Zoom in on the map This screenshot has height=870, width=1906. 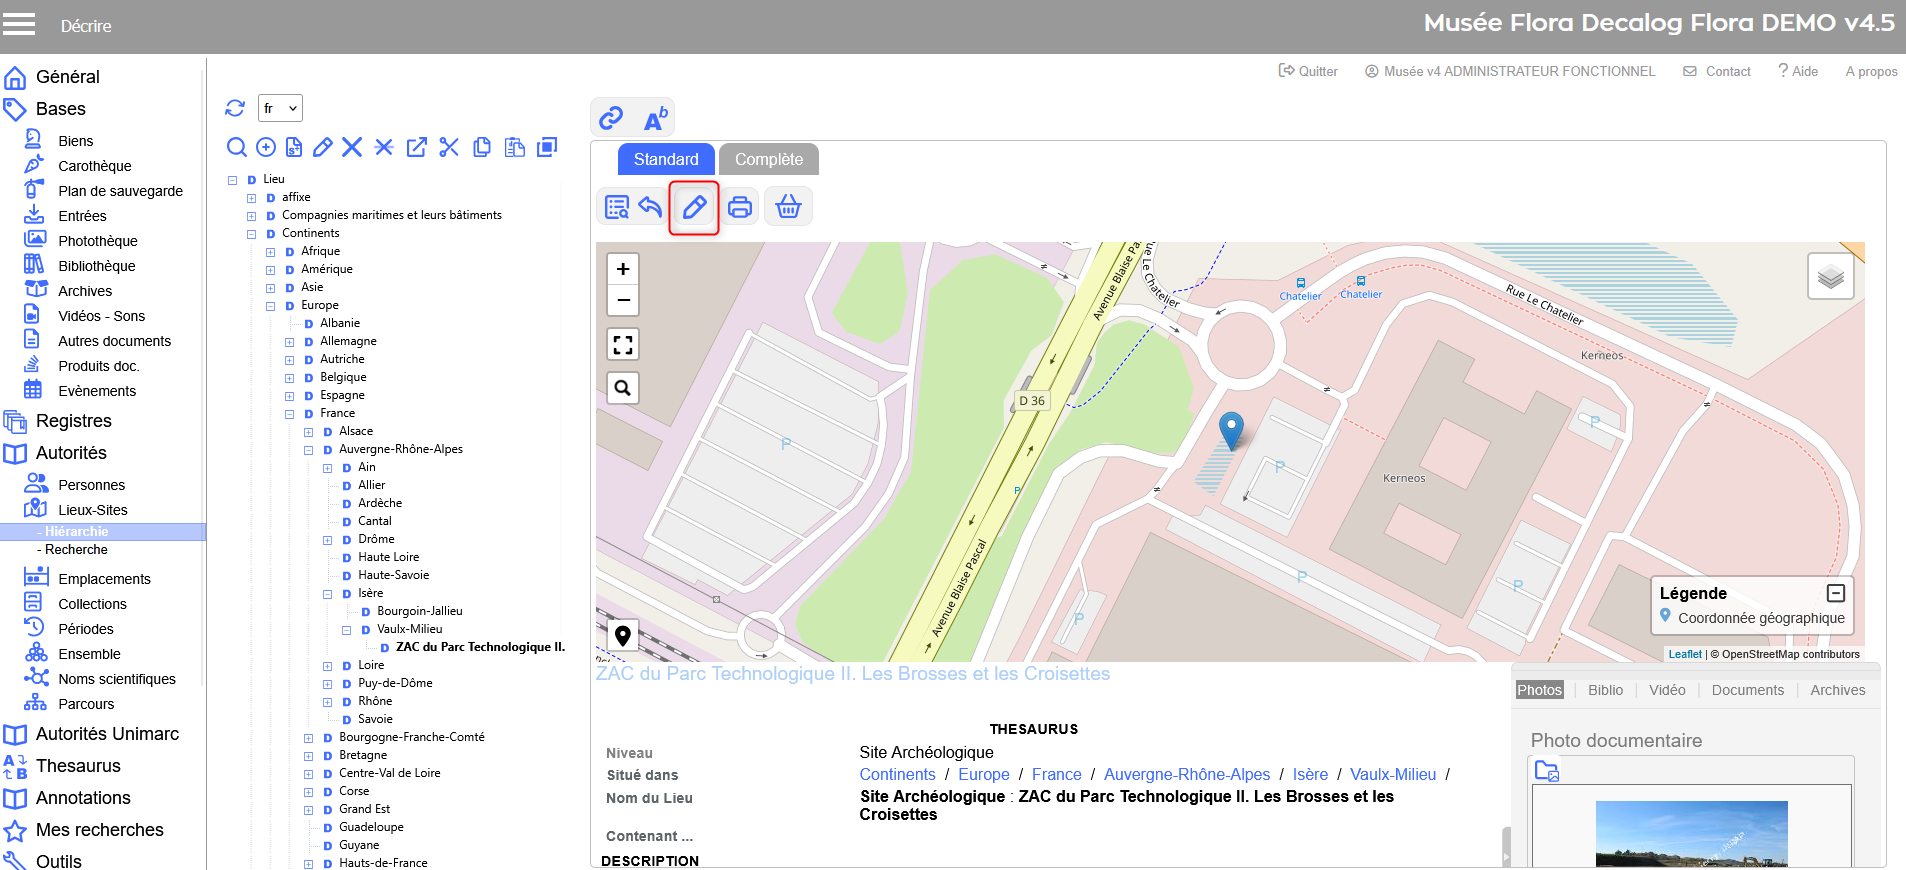[x=623, y=269]
